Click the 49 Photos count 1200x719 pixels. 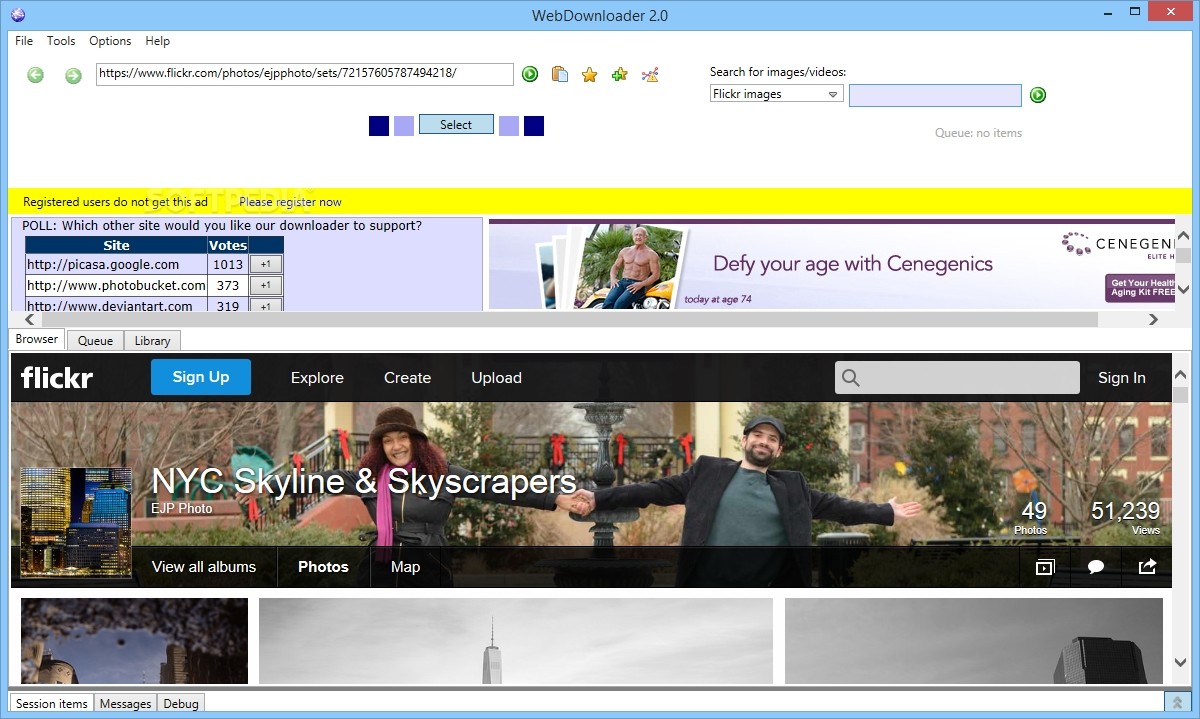click(1033, 517)
